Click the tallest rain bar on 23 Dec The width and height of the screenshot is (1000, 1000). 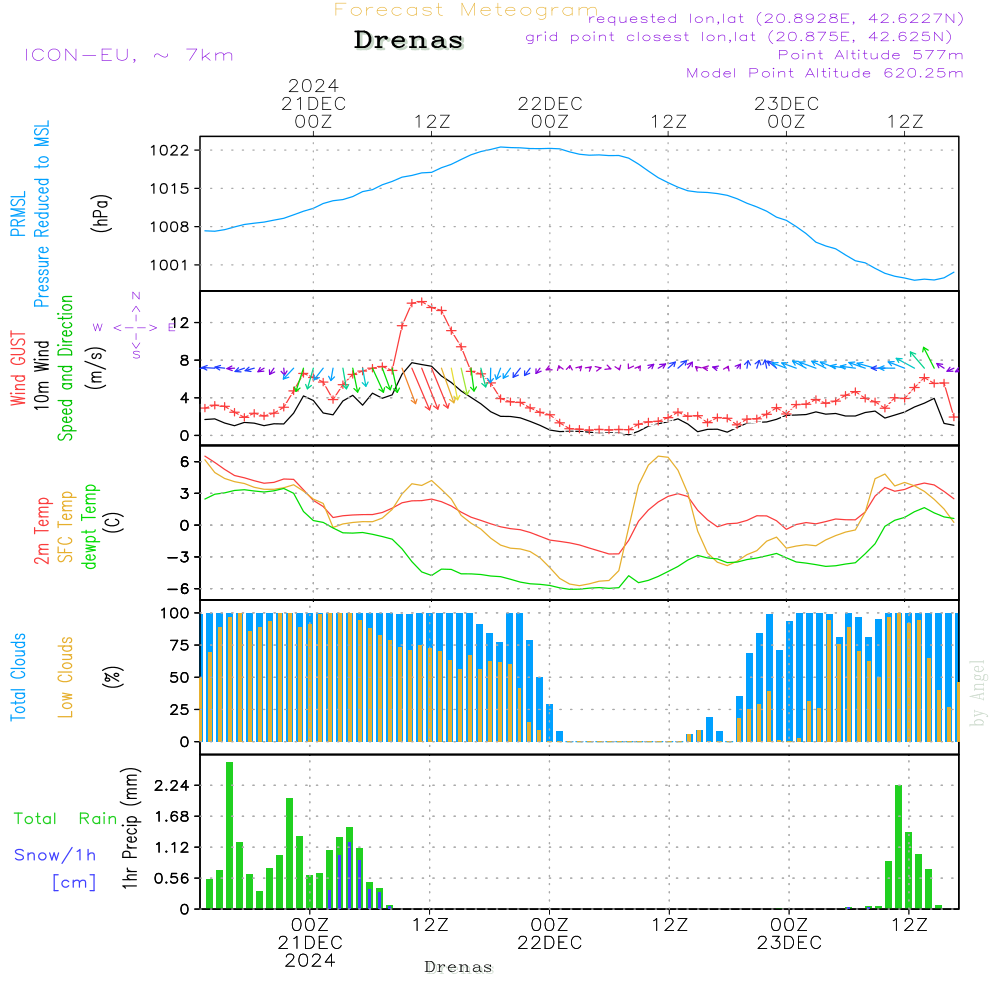pos(899,847)
